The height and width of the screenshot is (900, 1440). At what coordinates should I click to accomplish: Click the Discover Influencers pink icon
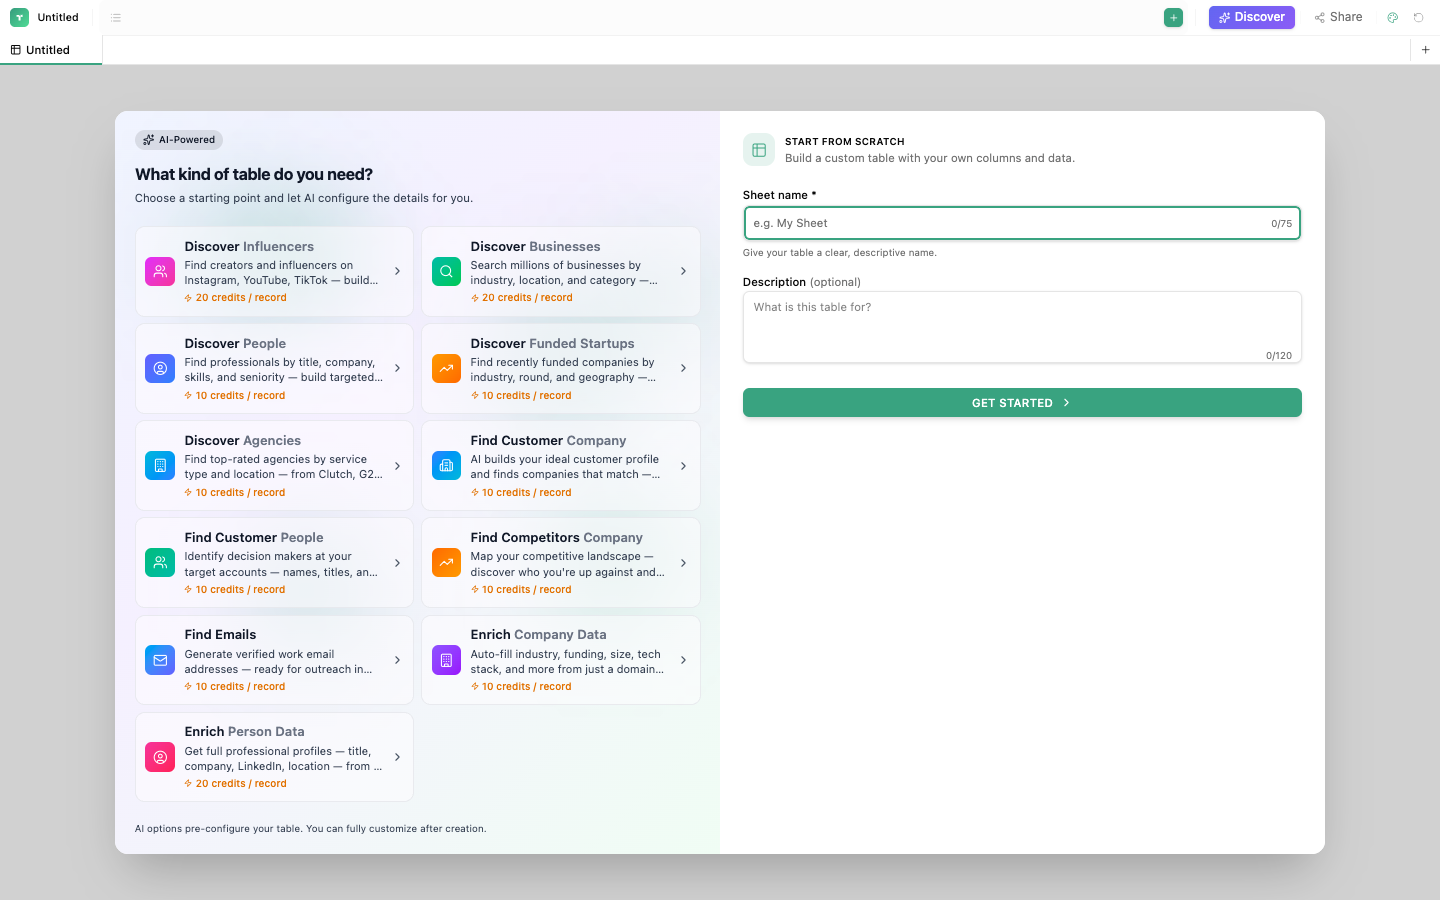tap(160, 271)
